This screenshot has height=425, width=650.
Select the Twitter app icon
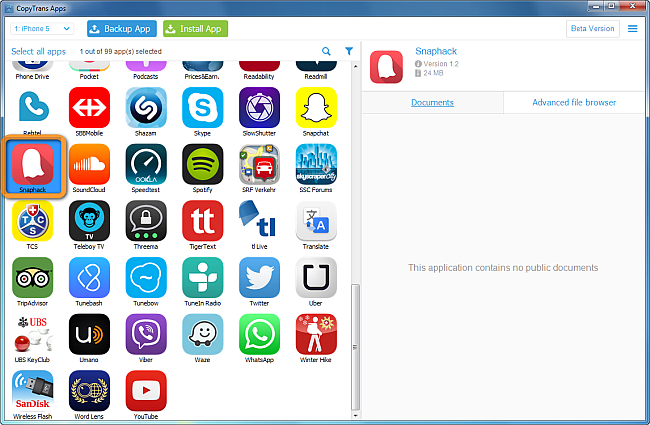(259, 277)
